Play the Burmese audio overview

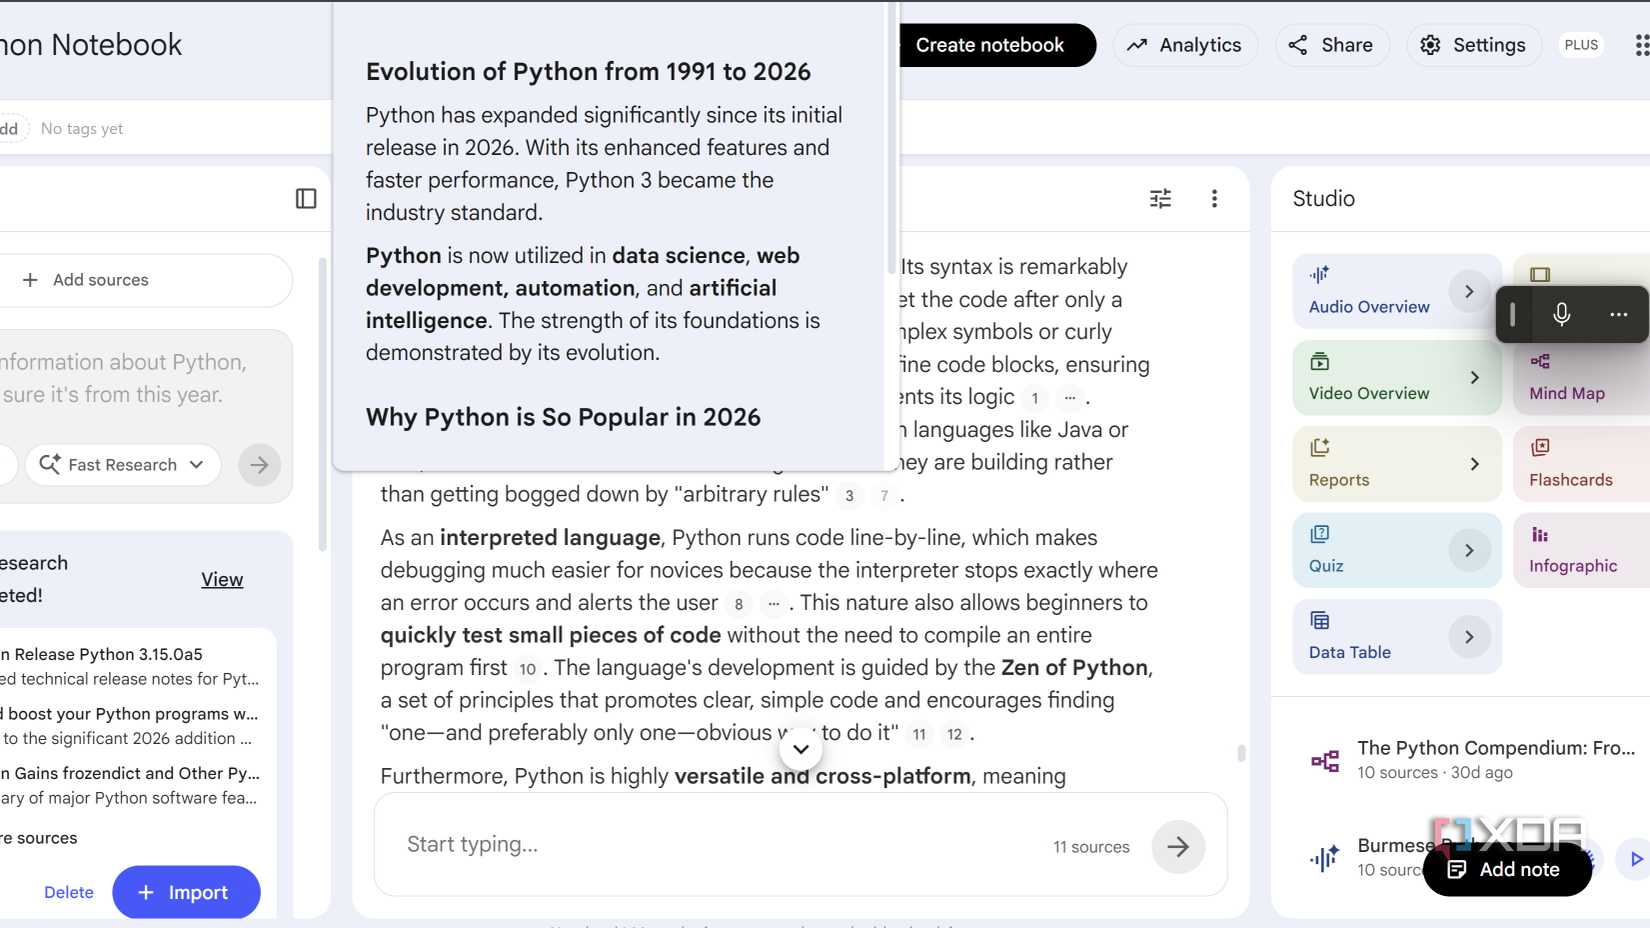point(1636,859)
